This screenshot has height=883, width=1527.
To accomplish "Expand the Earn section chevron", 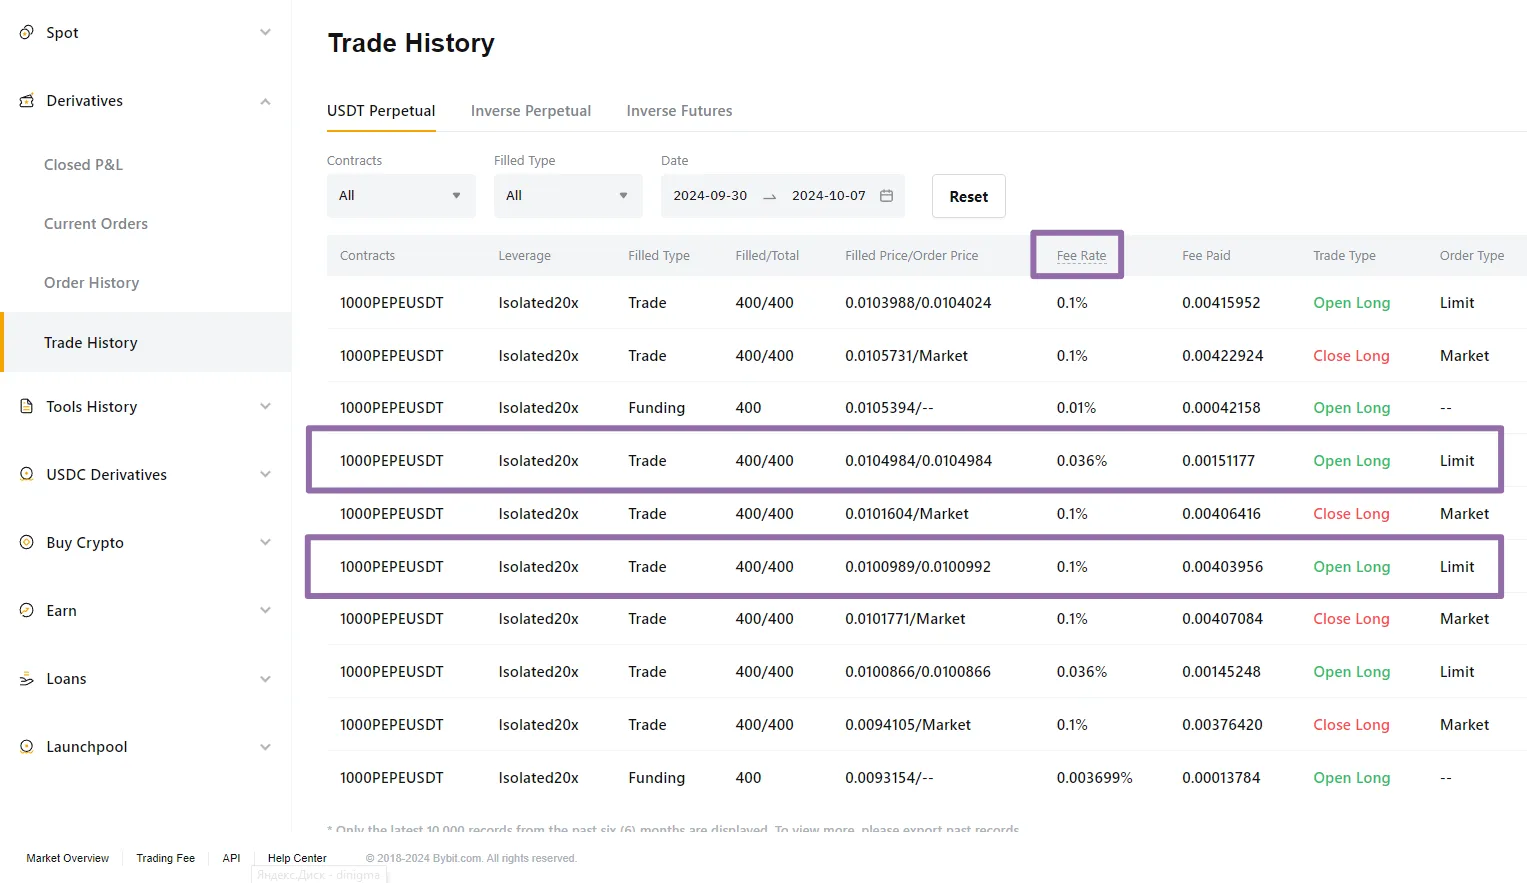I will tap(265, 611).
